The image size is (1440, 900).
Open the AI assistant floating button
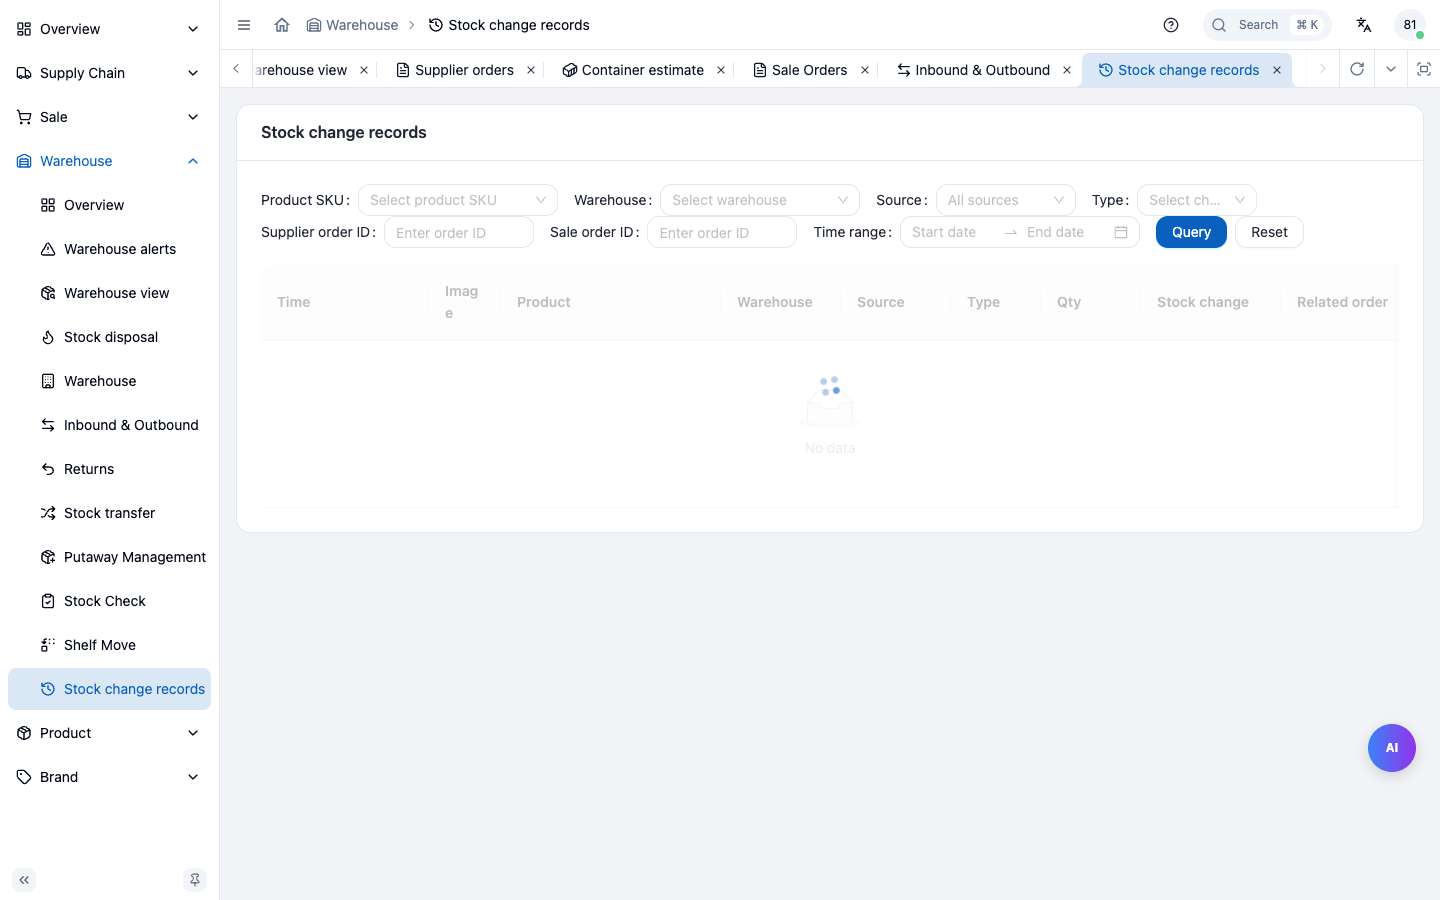coord(1392,748)
